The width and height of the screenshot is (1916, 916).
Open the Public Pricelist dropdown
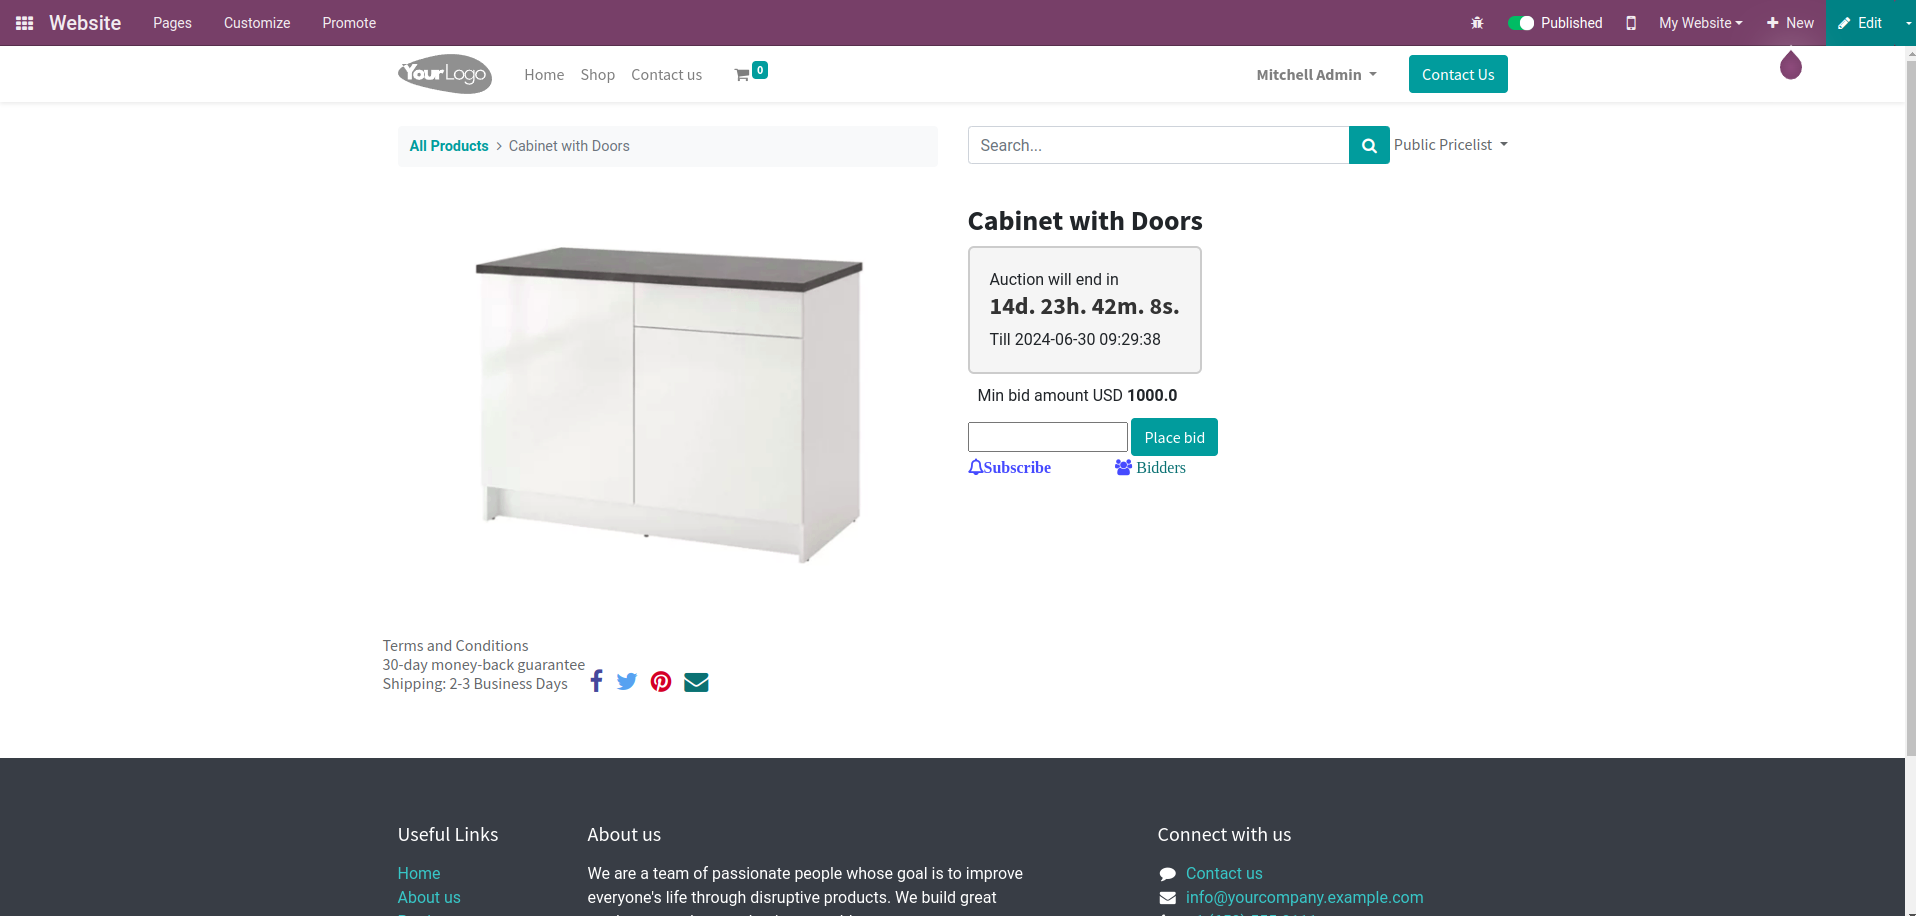pos(1450,145)
